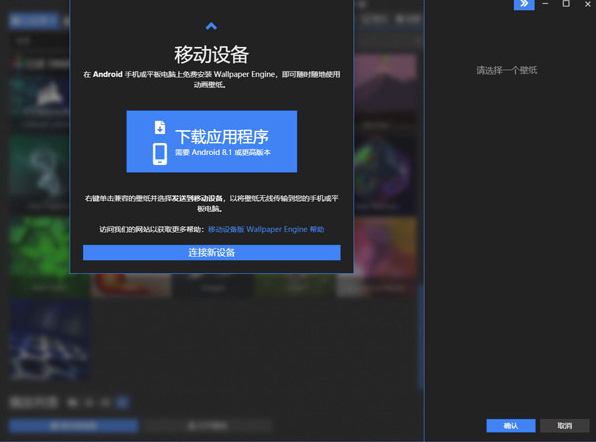Click the 取消 button

coord(565,426)
